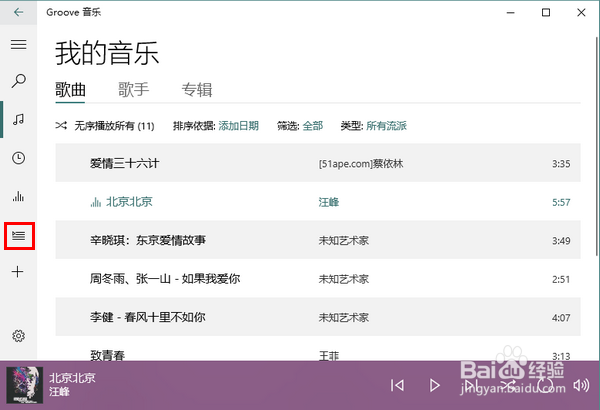Select the song 爱情三十六计
Screen dimensions: 600x410
[125, 164]
